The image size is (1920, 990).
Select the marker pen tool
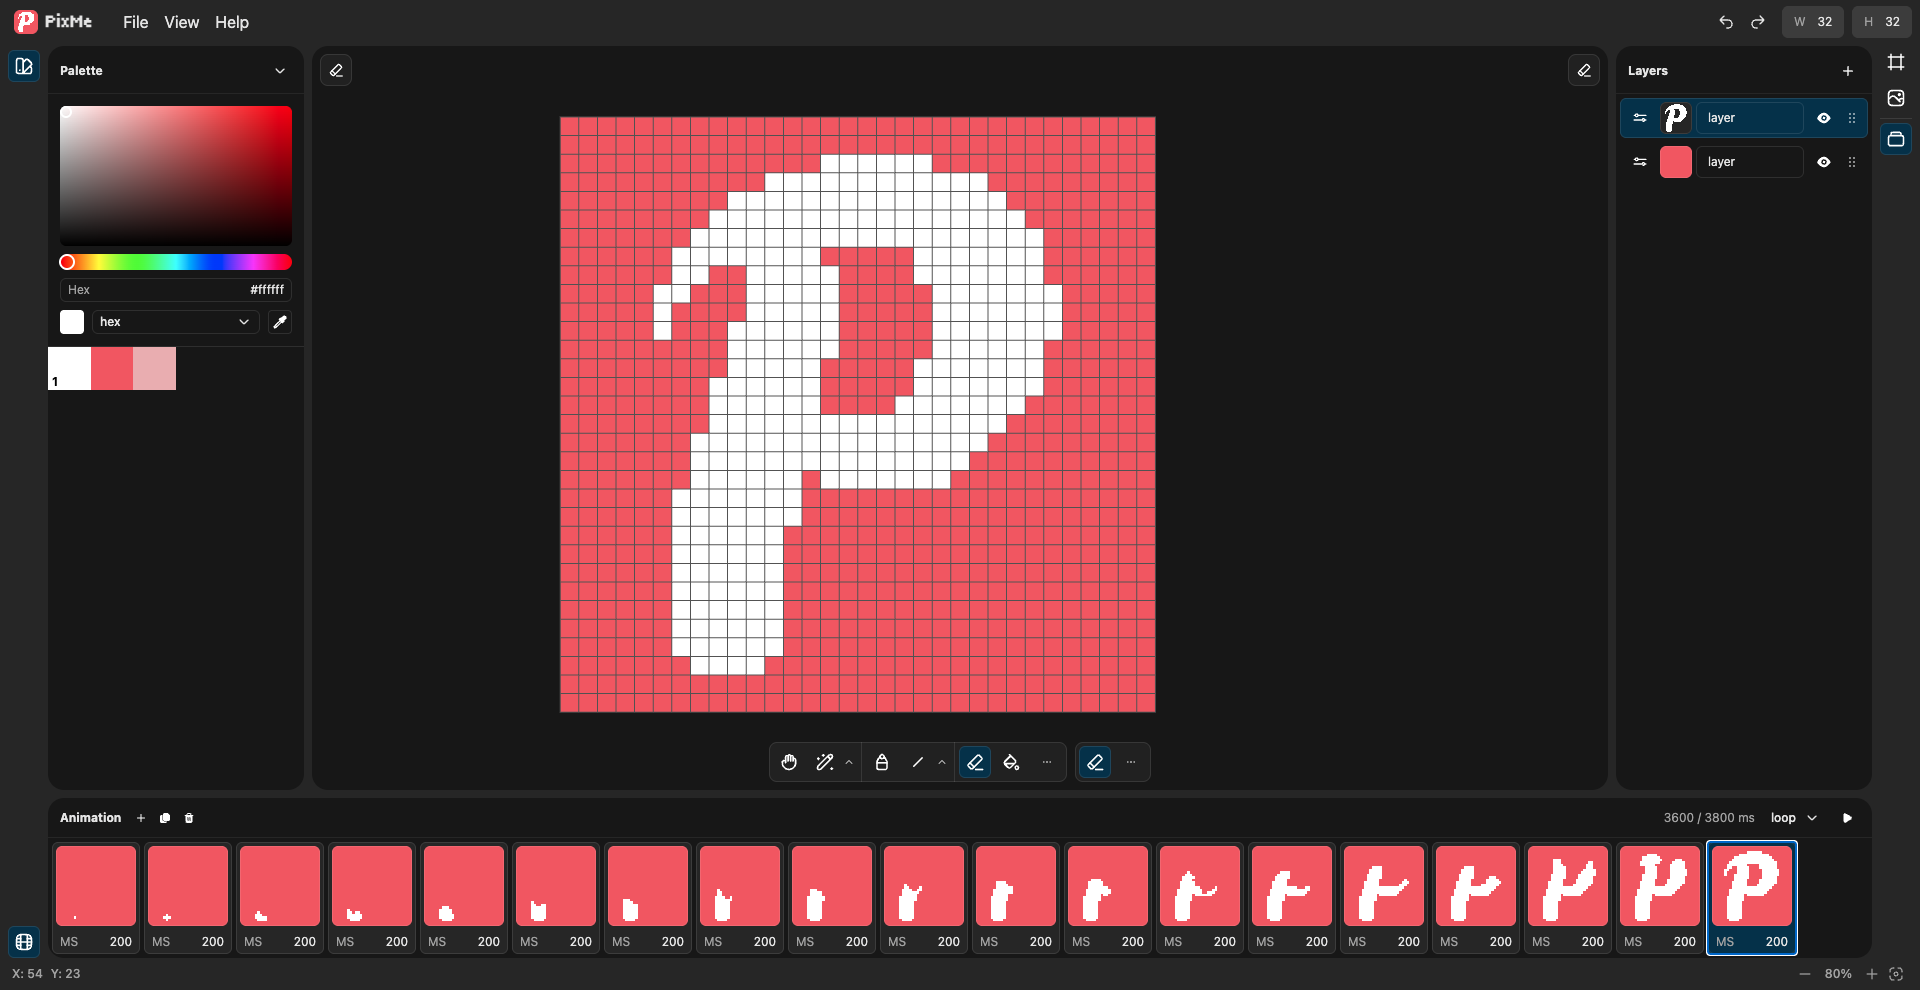point(882,762)
